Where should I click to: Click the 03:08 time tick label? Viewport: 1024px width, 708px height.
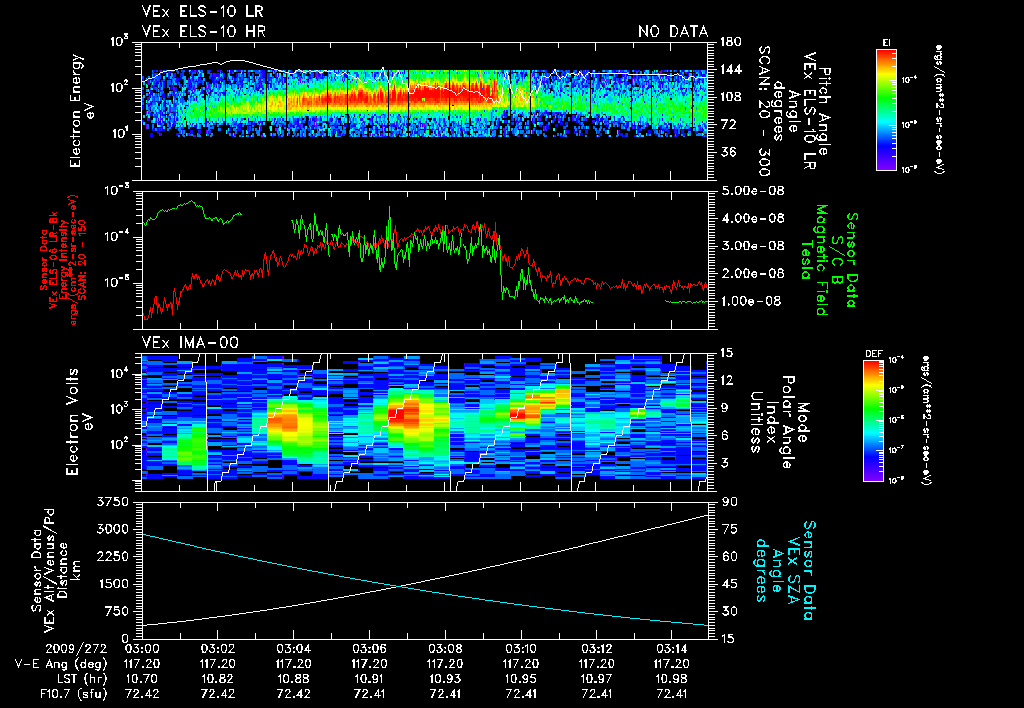coord(445,649)
